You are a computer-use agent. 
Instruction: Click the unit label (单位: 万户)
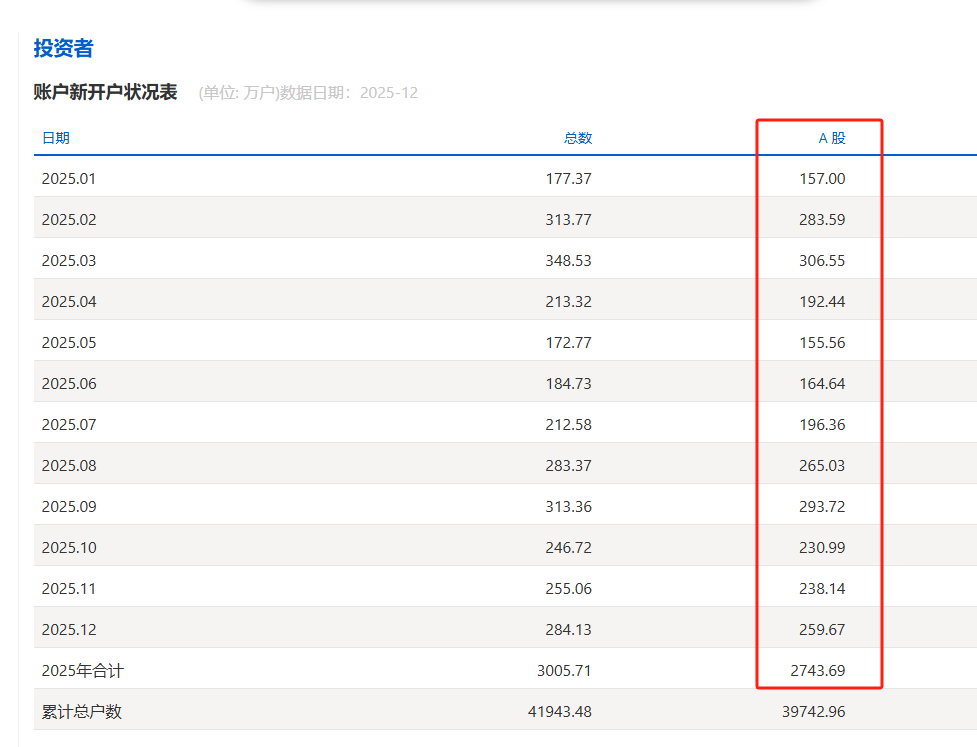point(239,92)
